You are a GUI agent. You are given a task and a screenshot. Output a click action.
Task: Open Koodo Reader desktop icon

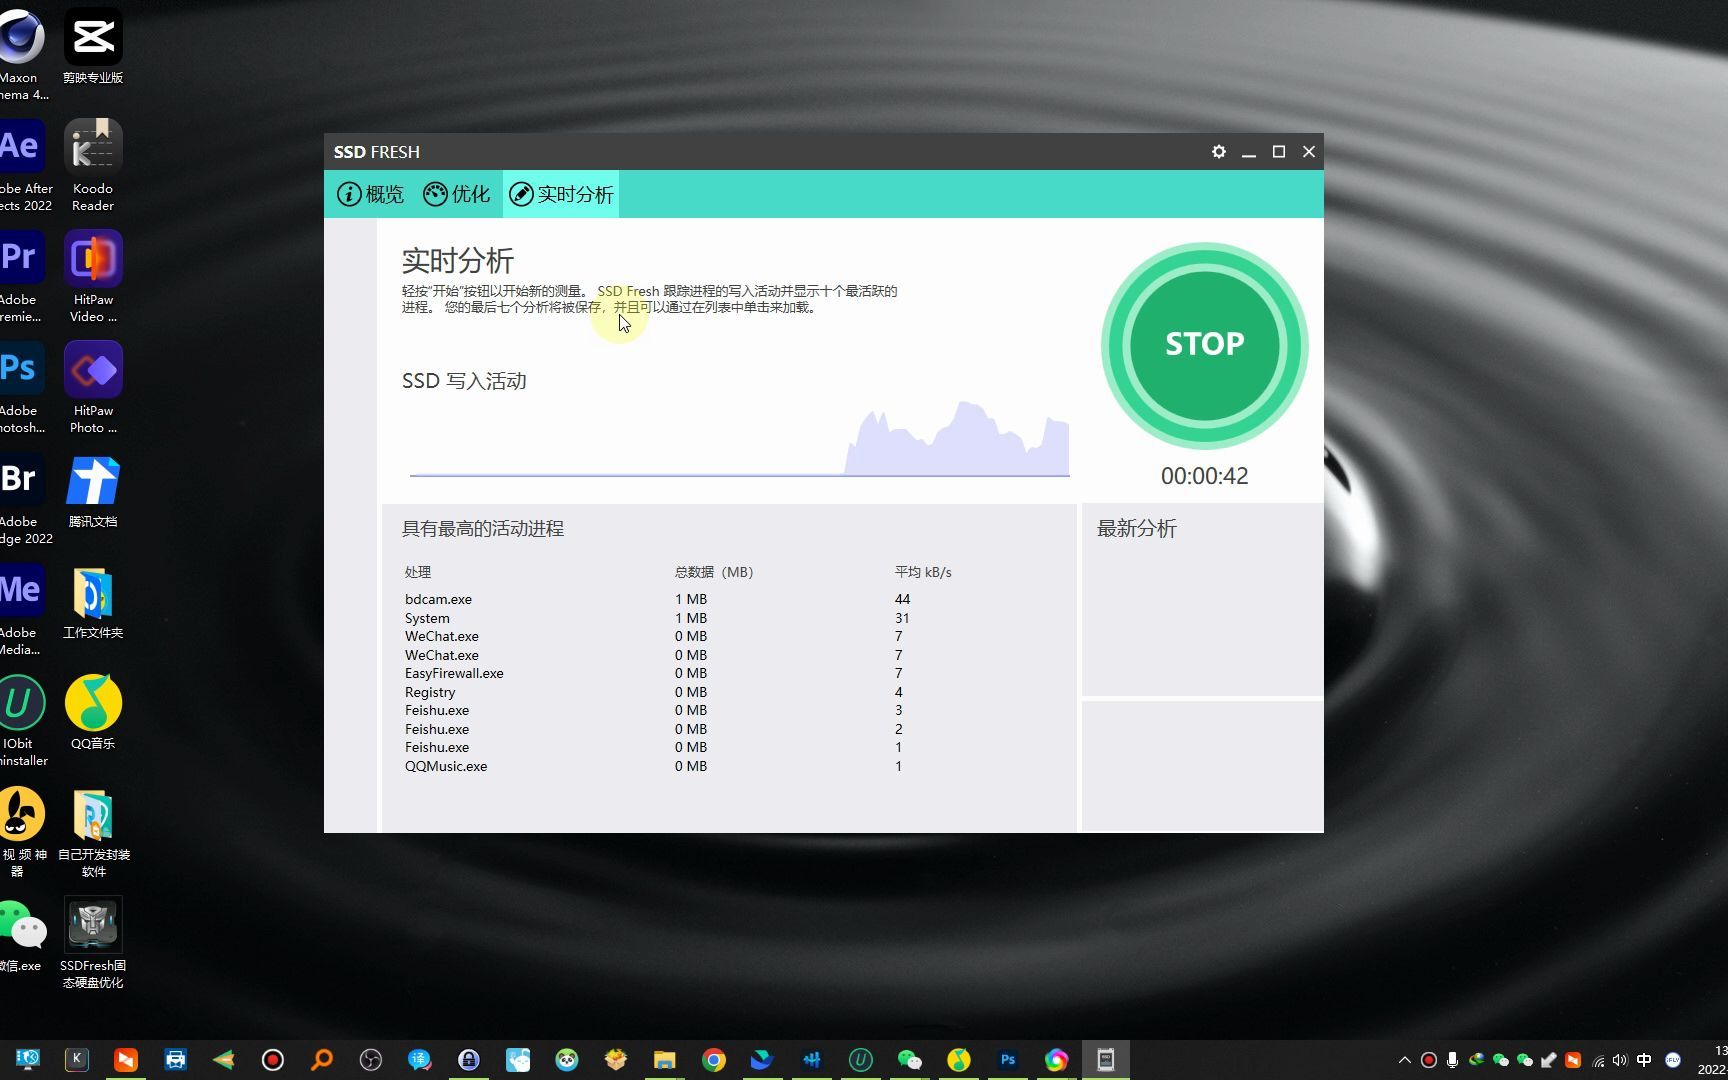[93, 165]
